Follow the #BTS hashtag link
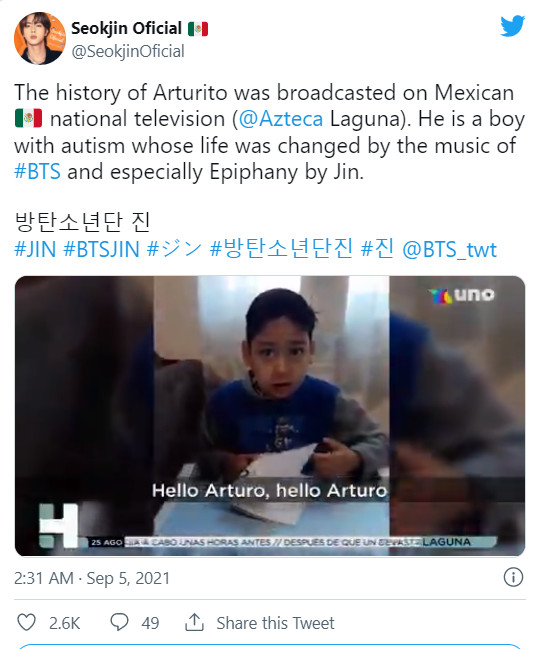Image resolution: width=534 pixels, height=649 pixels. [37, 172]
